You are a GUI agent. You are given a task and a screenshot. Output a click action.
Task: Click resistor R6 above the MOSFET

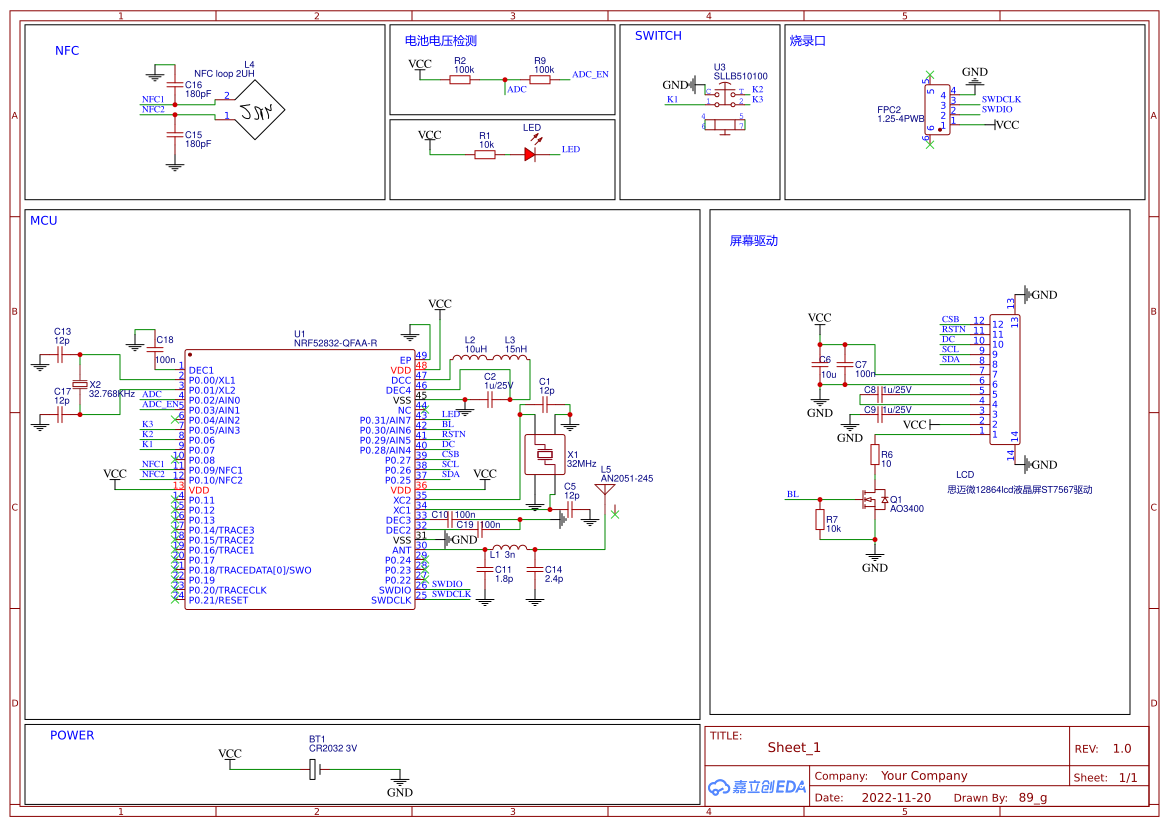[x=875, y=456]
